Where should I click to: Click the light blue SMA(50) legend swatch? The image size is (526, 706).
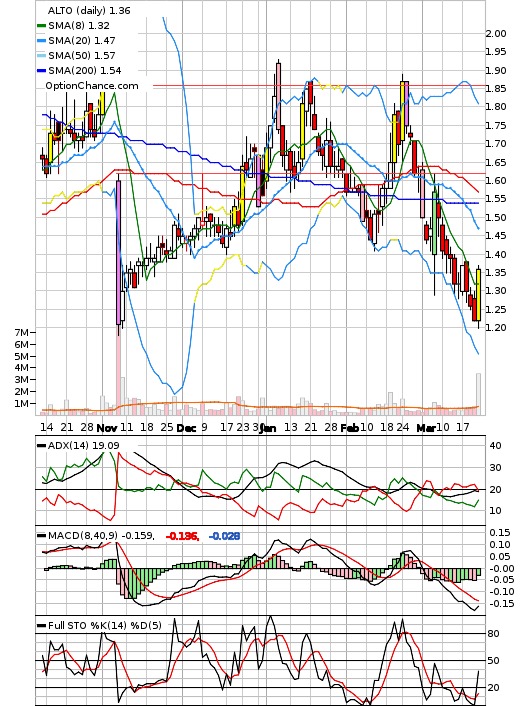pos(41,56)
